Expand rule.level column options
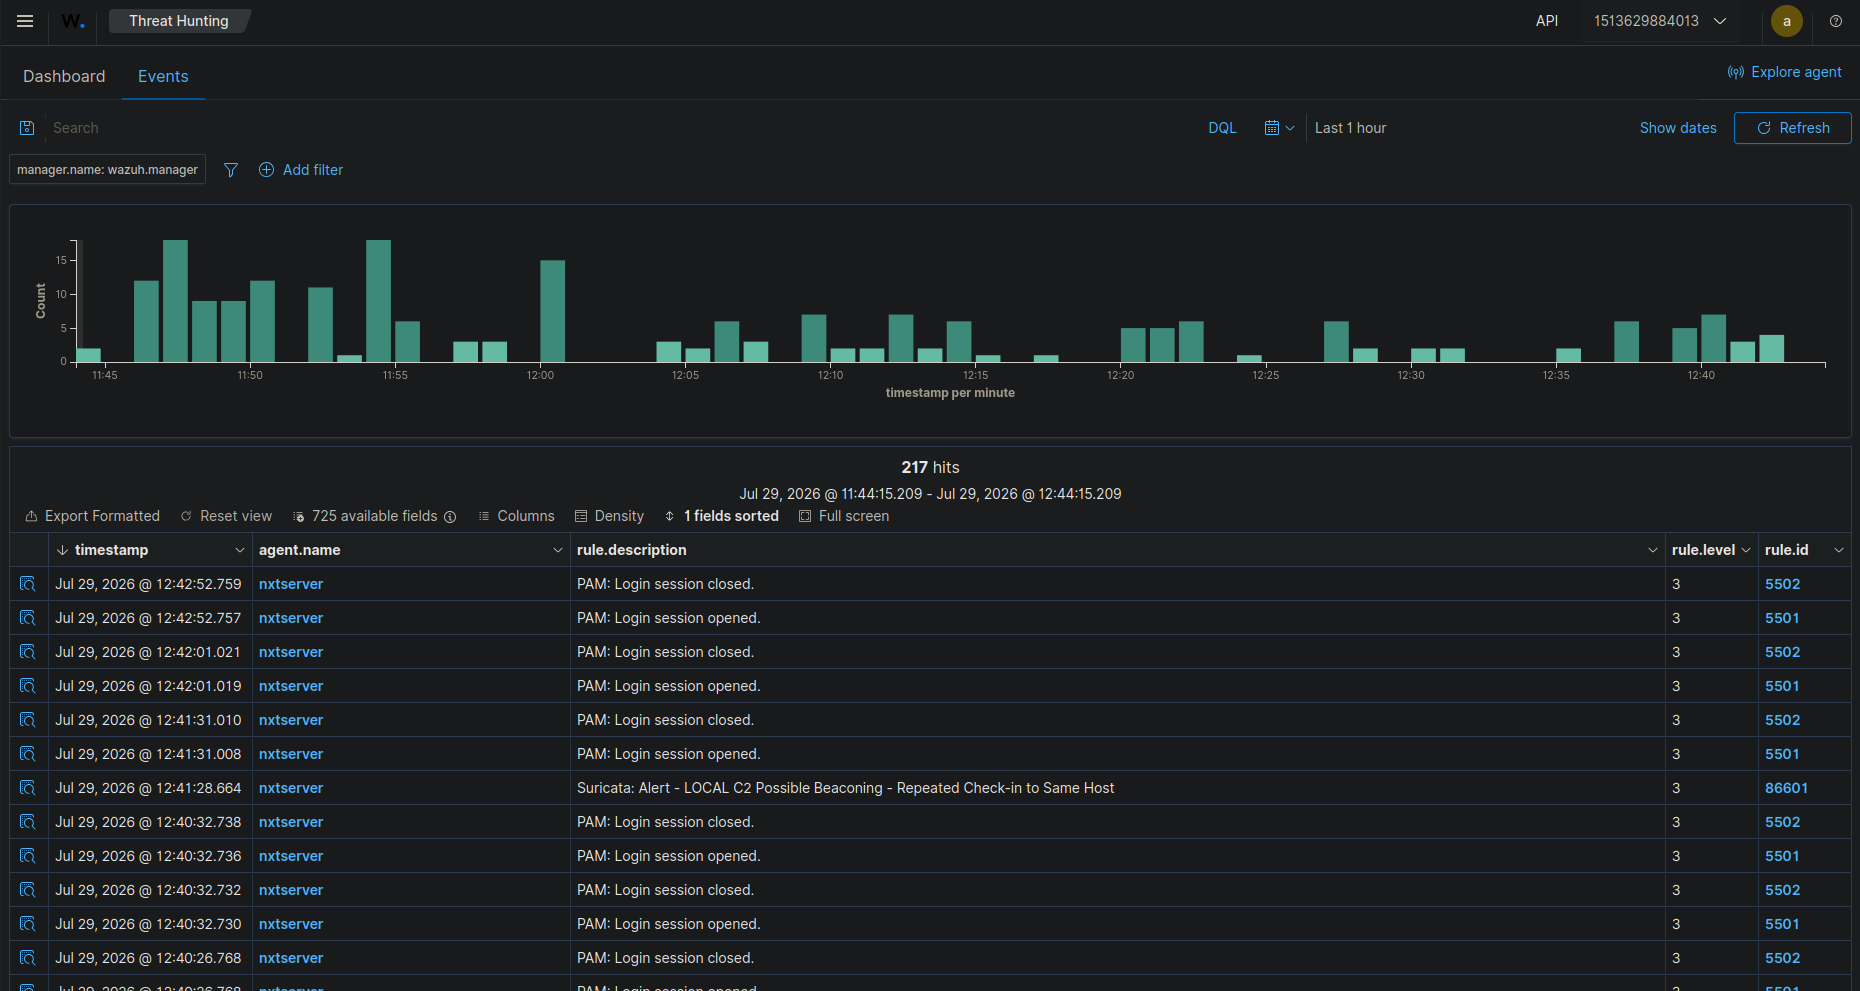Image resolution: width=1860 pixels, height=991 pixels. click(1746, 550)
